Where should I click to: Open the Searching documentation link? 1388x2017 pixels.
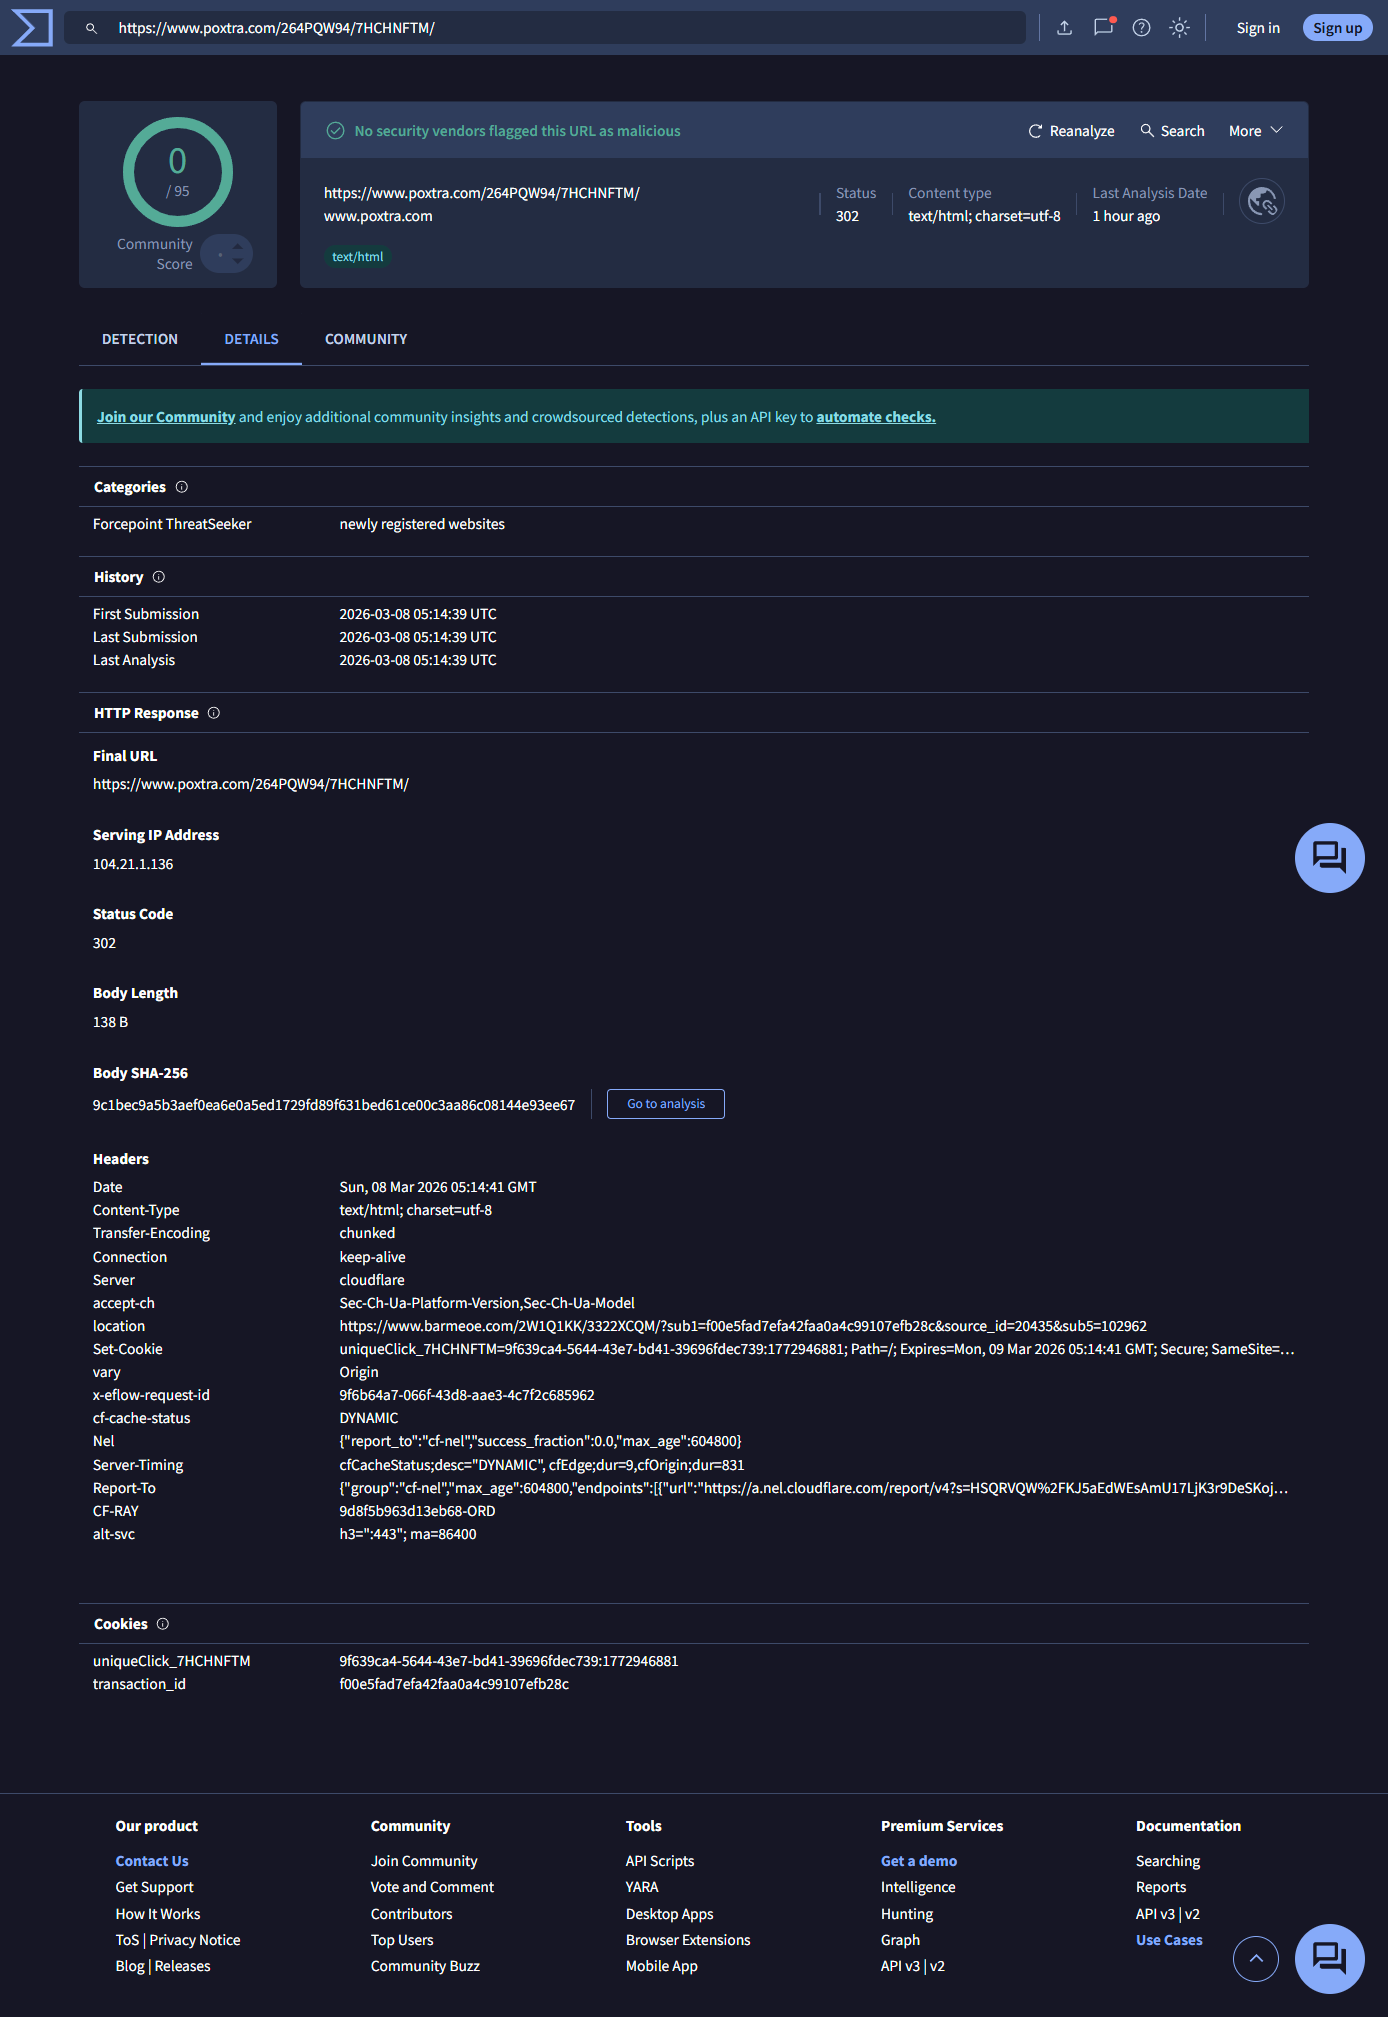pyautogui.click(x=1168, y=1861)
